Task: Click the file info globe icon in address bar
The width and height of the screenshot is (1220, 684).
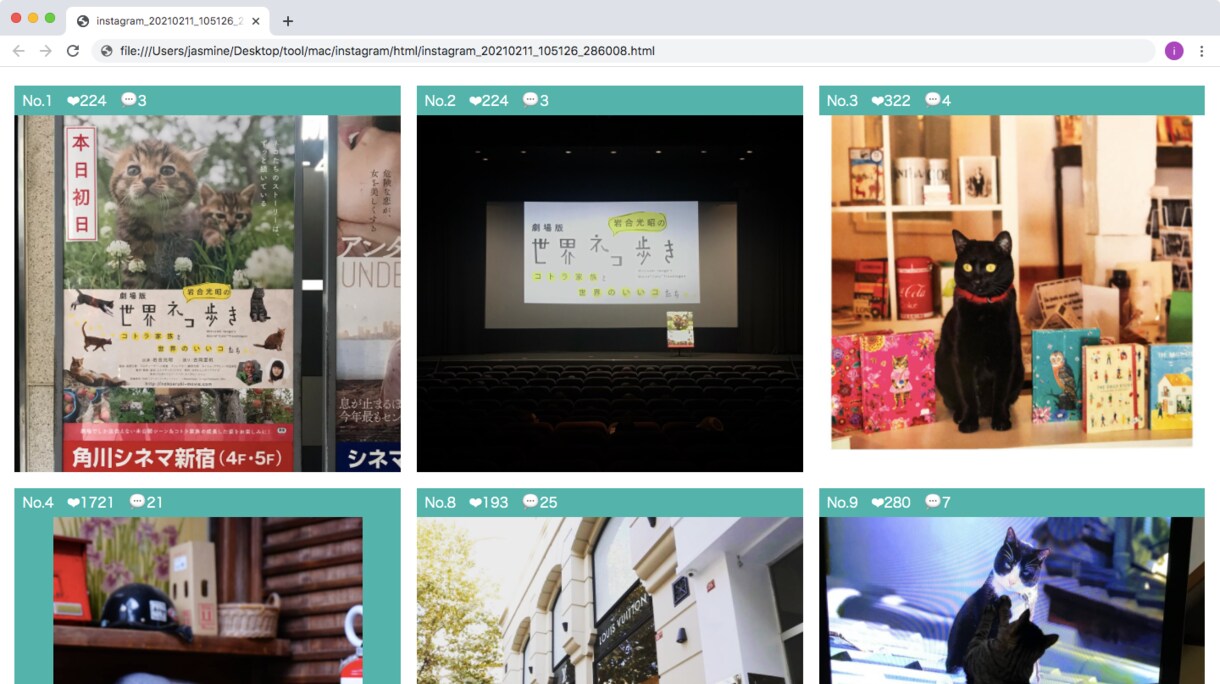Action: pos(106,51)
